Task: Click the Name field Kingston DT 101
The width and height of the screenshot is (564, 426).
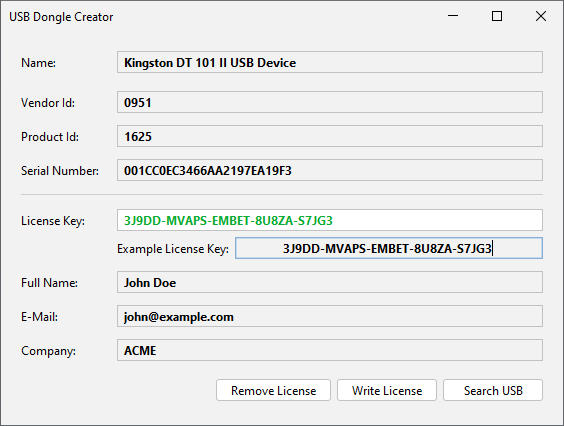Action: coord(330,62)
